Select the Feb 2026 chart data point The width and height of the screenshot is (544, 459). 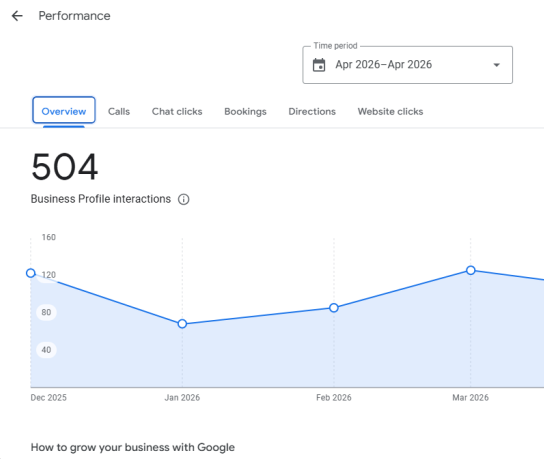pyautogui.click(x=334, y=308)
